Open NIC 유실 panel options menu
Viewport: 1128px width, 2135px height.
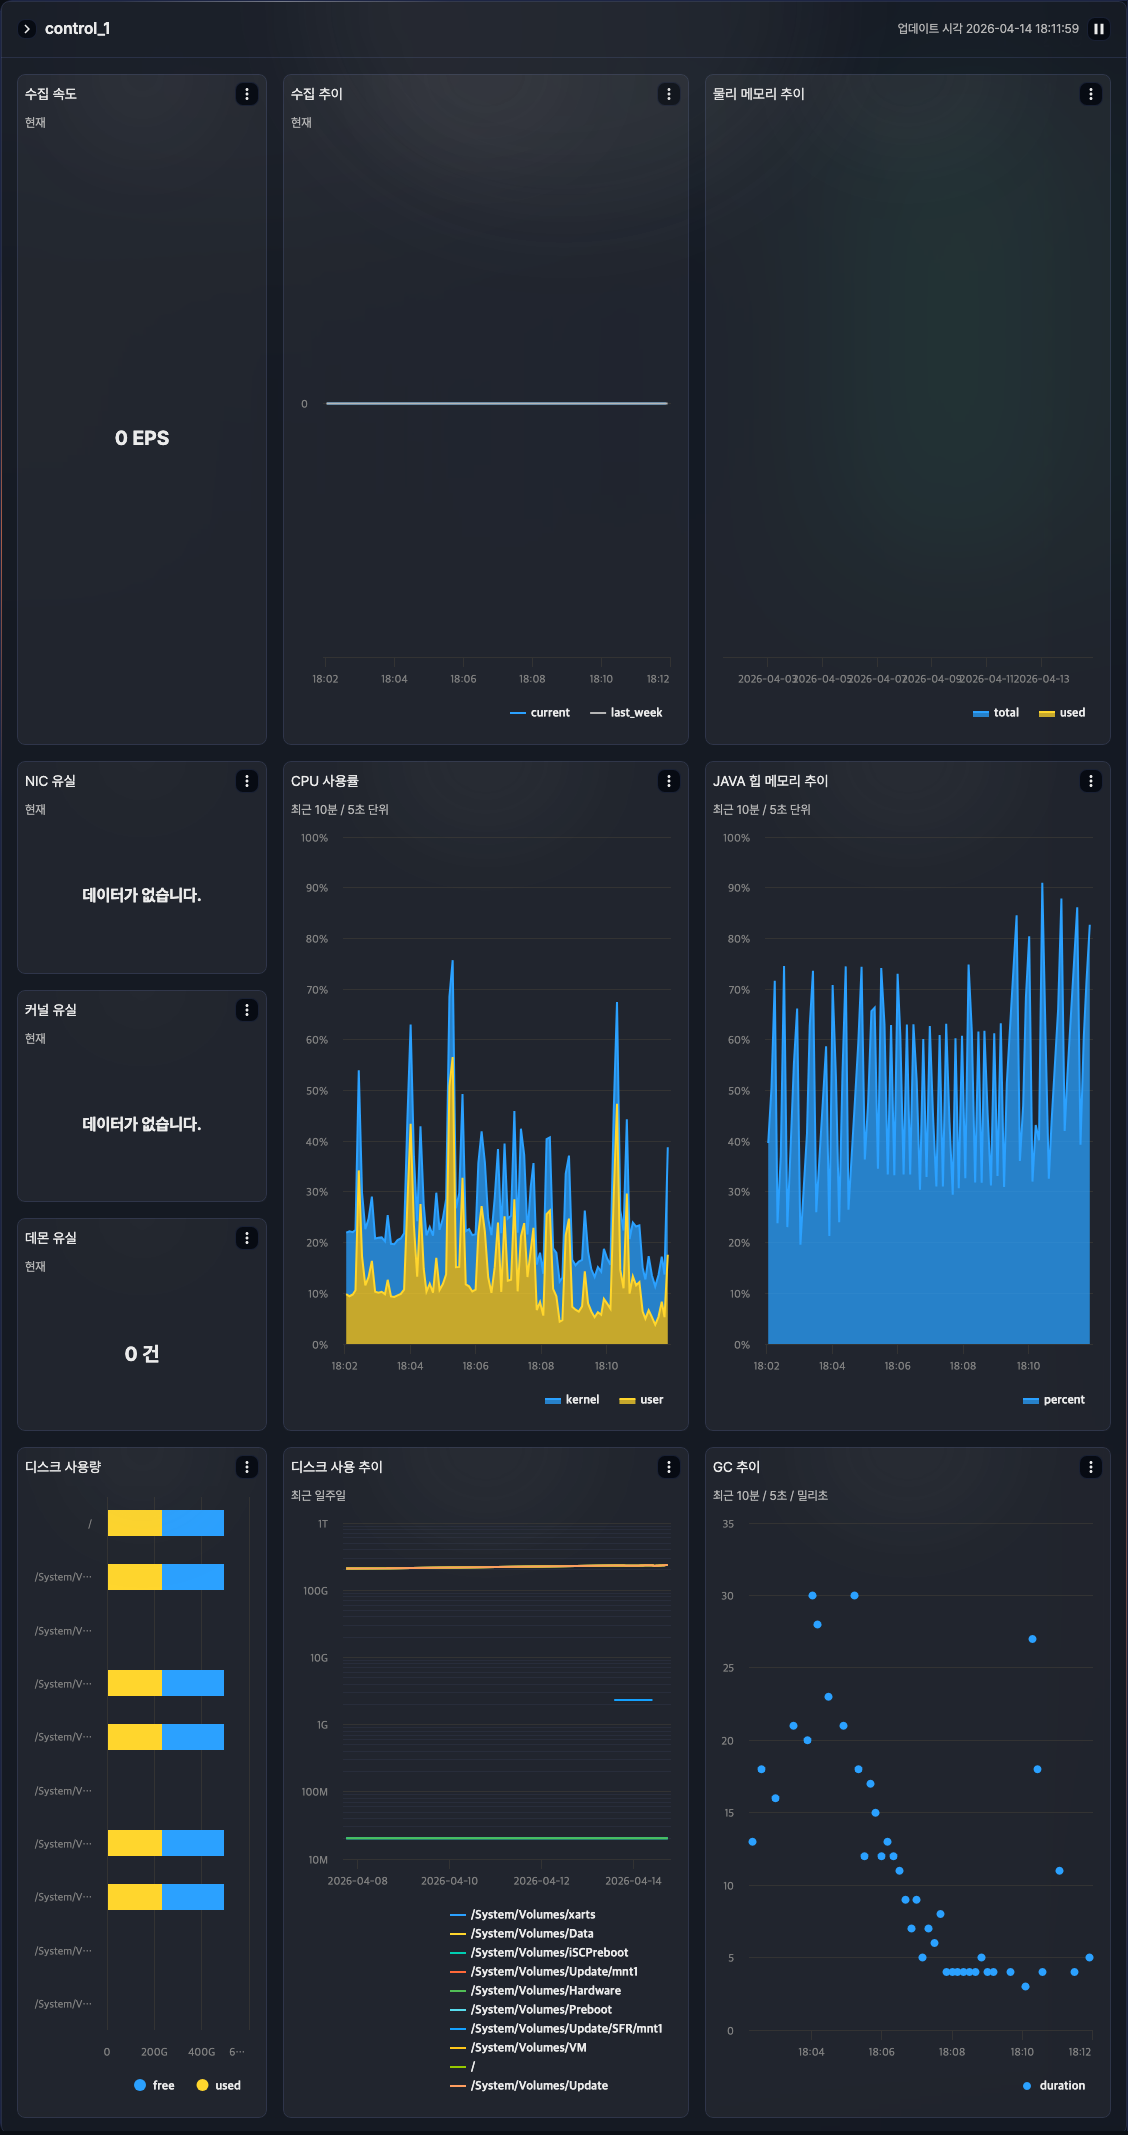tap(247, 781)
